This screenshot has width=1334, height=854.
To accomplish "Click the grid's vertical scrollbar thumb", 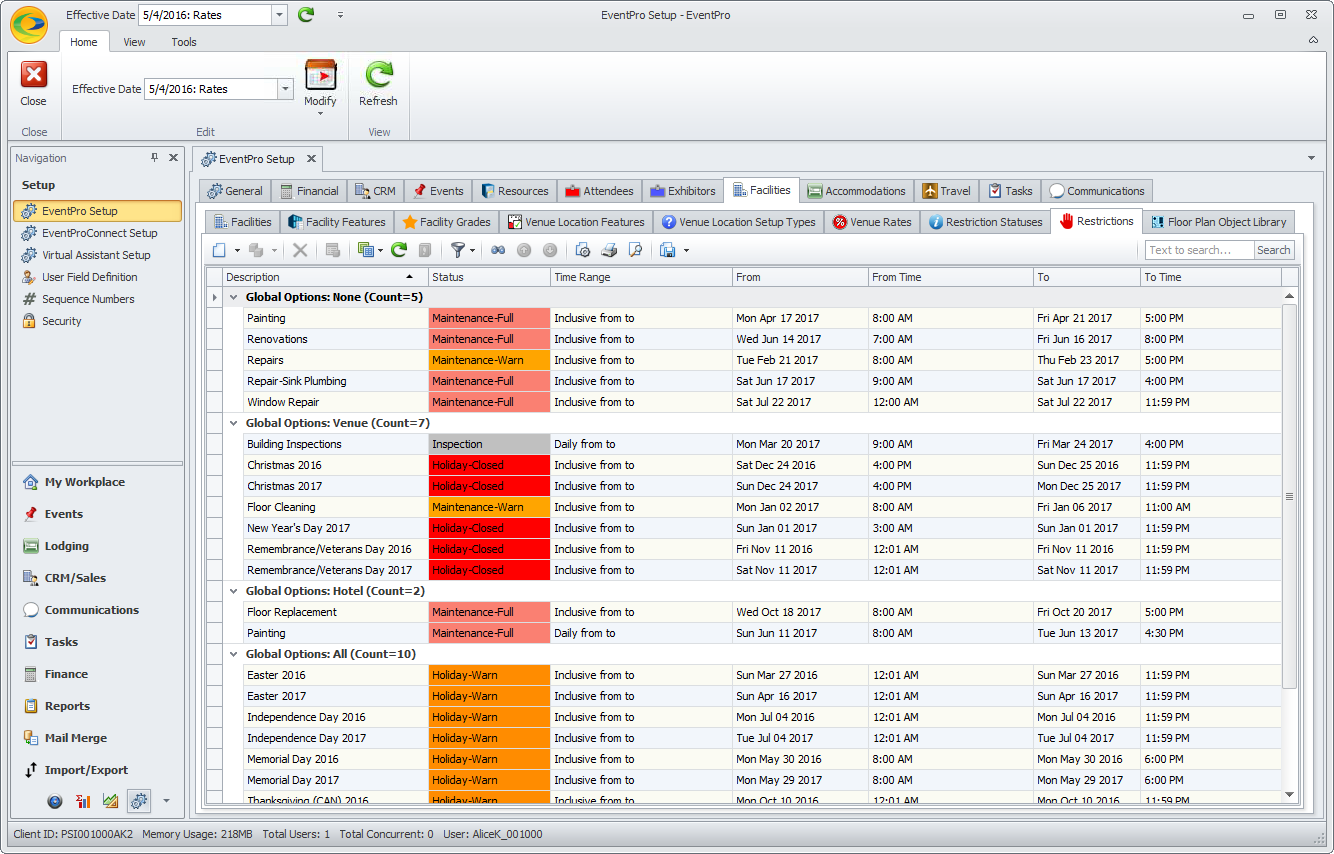I will [1289, 496].
